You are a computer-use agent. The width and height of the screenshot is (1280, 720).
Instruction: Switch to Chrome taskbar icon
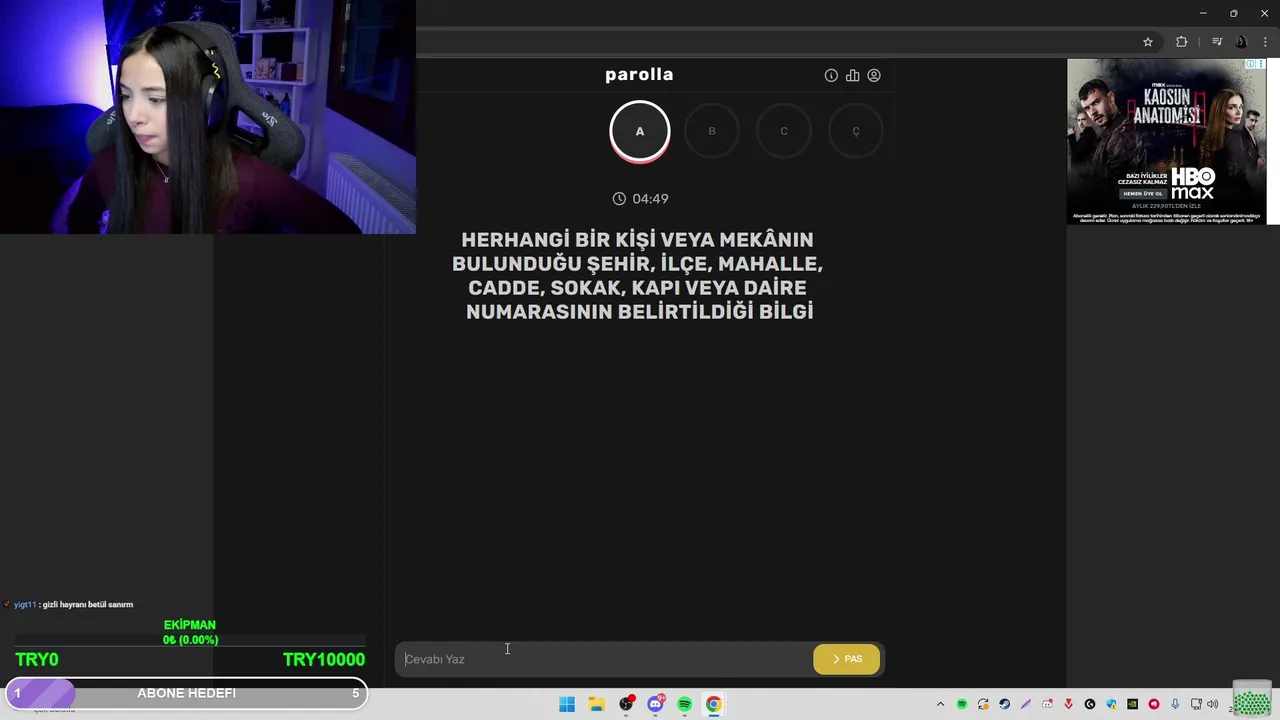pyautogui.click(x=713, y=704)
